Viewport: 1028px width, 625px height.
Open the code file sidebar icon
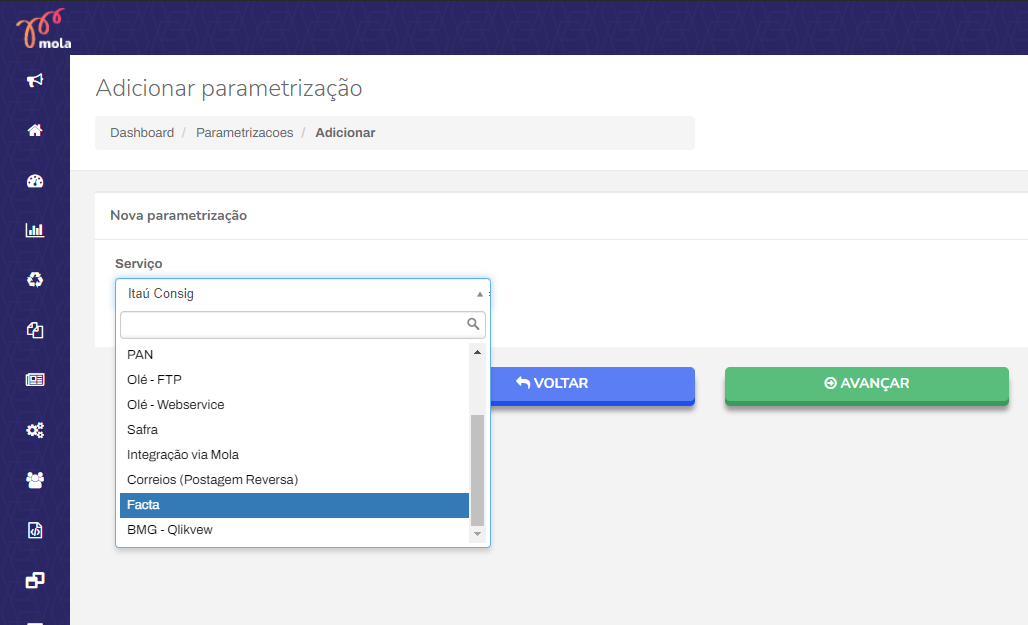(35, 530)
